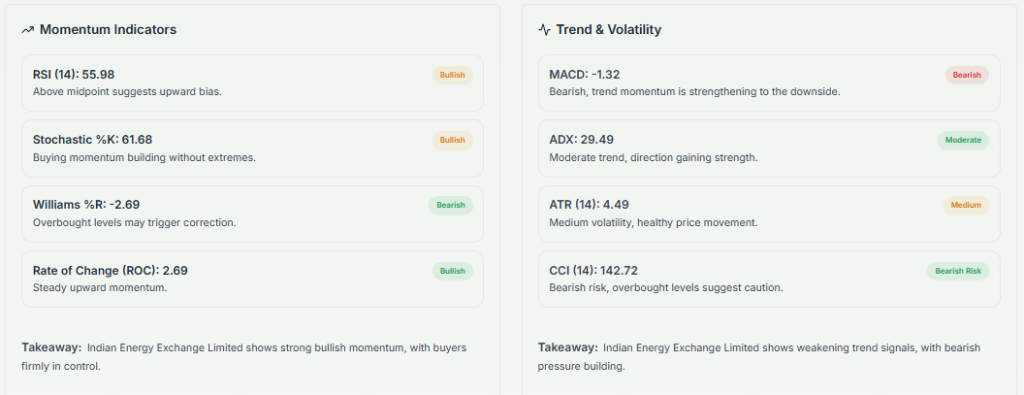Screen dimensions: 1024x395
Task: Click the Trend & Volatility heading
Action: click(x=609, y=29)
